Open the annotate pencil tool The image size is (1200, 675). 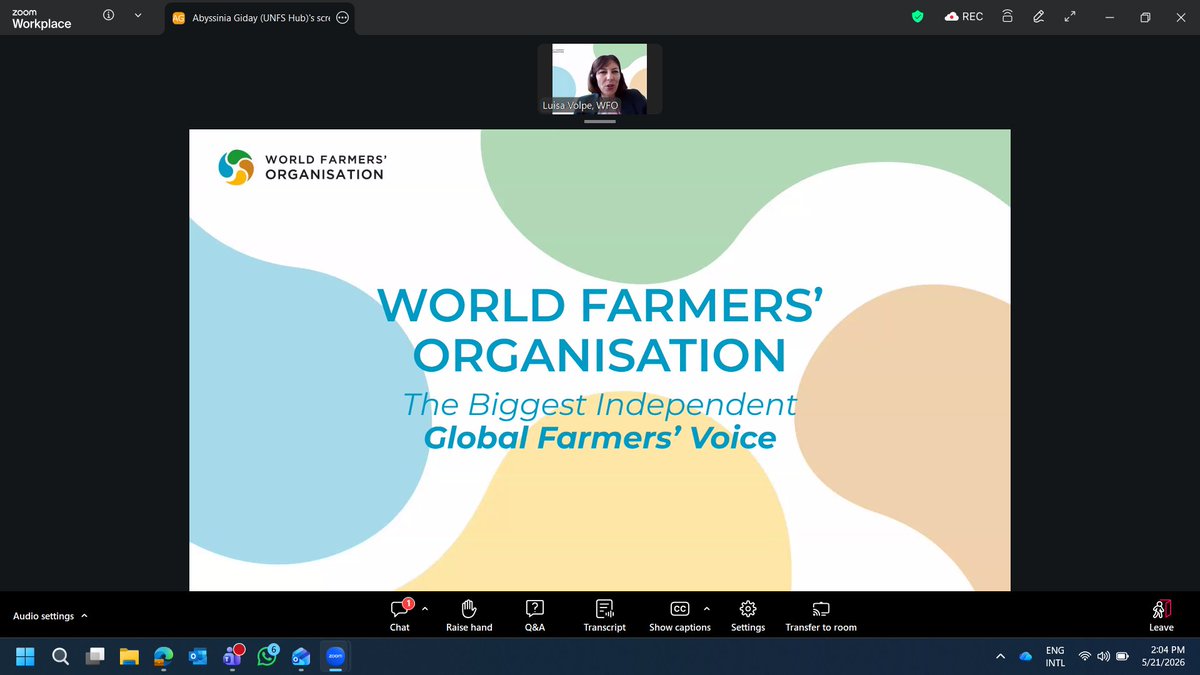coord(1039,17)
